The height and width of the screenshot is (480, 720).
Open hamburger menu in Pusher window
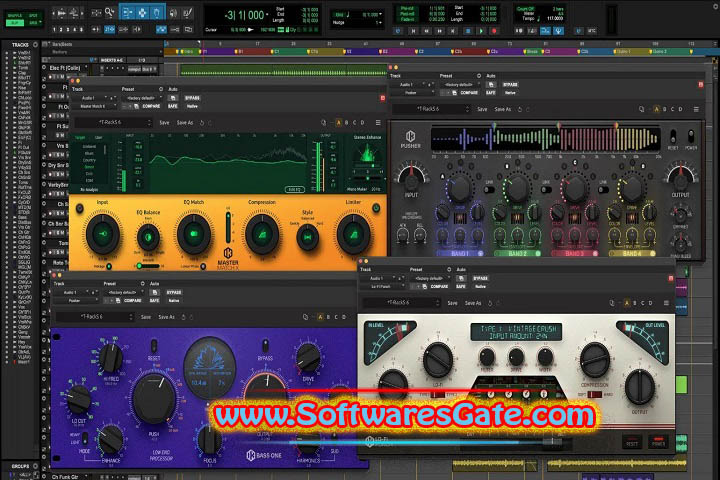point(696,109)
